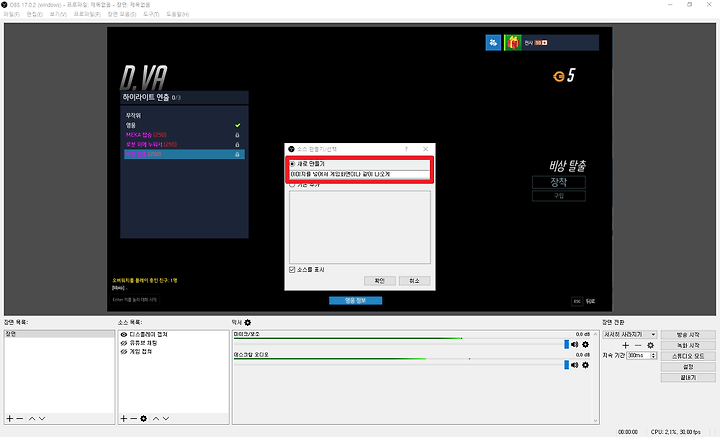720x437 pixels.
Task: Move the scene up in the scene list
Action: pos(32,418)
